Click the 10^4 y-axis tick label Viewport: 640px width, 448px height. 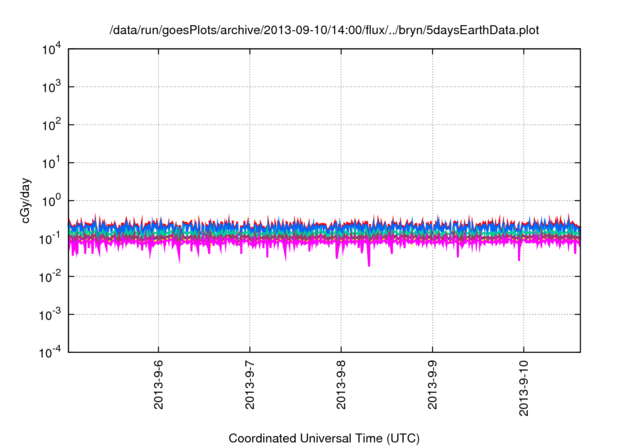tap(51, 49)
